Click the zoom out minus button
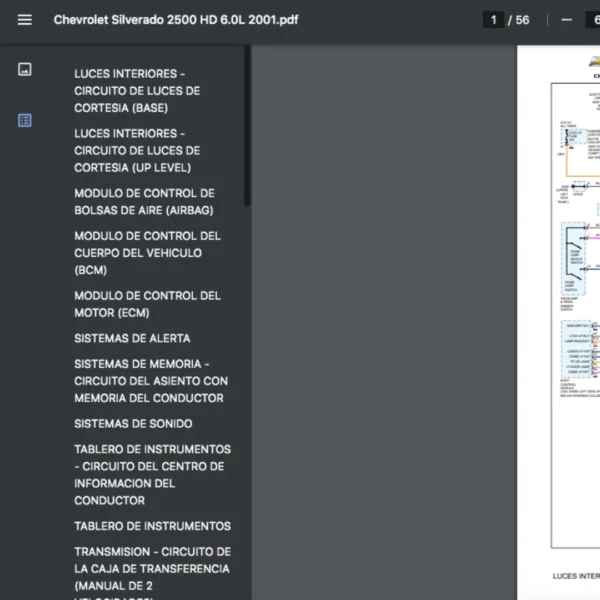This screenshot has width=600, height=600. [566, 20]
